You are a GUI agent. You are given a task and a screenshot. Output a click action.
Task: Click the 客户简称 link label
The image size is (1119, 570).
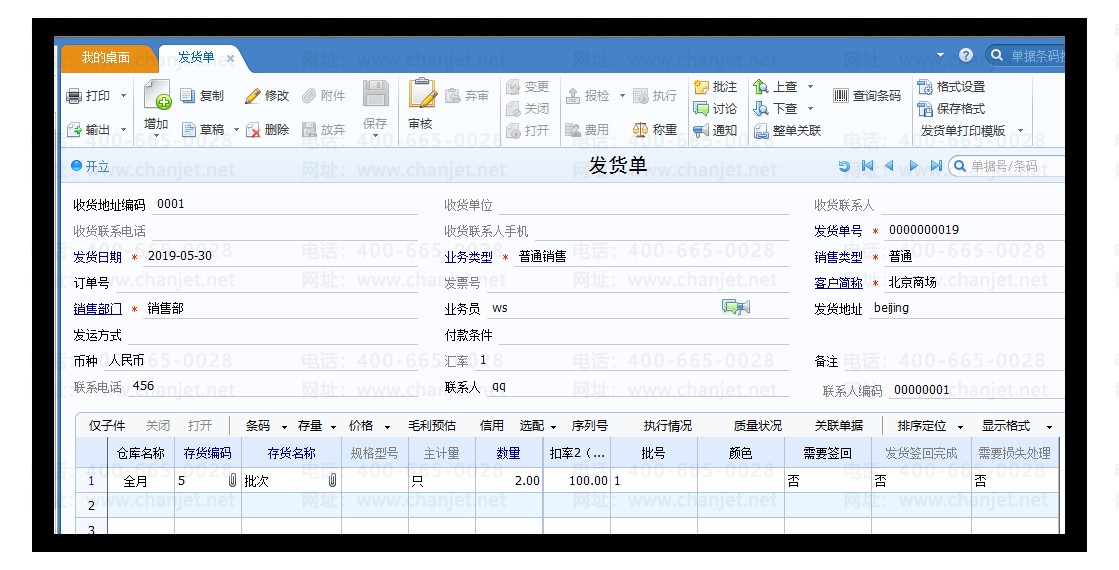pyautogui.click(x=839, y=283)
